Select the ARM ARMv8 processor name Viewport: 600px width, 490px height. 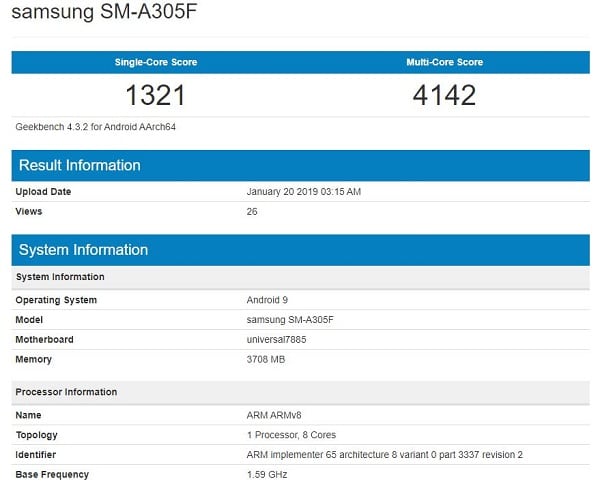[274, 415]
